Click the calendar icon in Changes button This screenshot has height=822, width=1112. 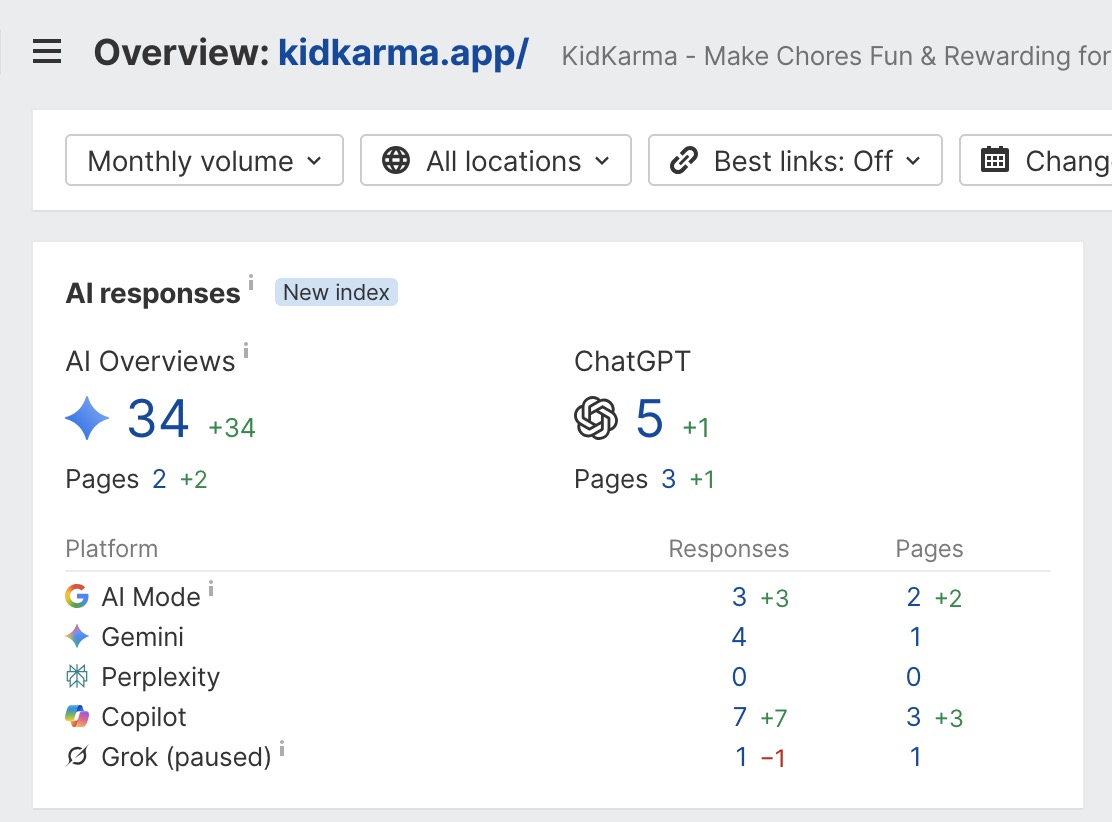tap(994, 160)
